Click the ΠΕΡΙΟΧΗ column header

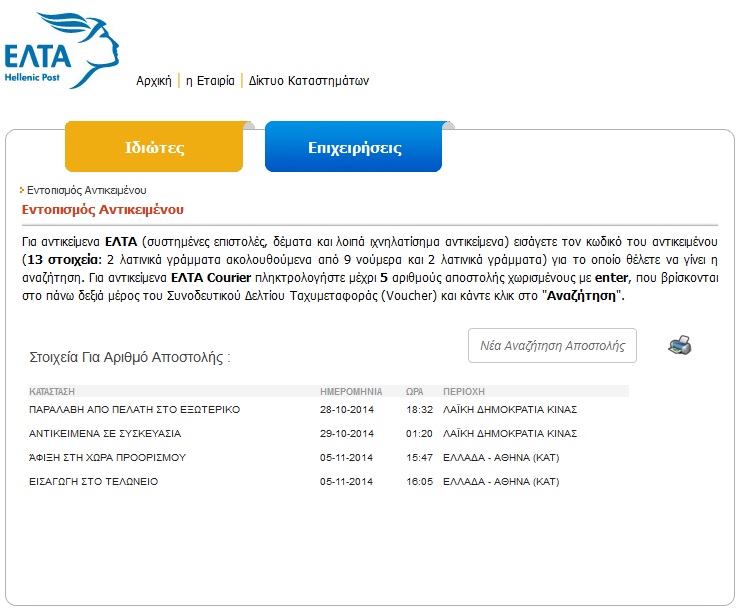tap(464, 392)
